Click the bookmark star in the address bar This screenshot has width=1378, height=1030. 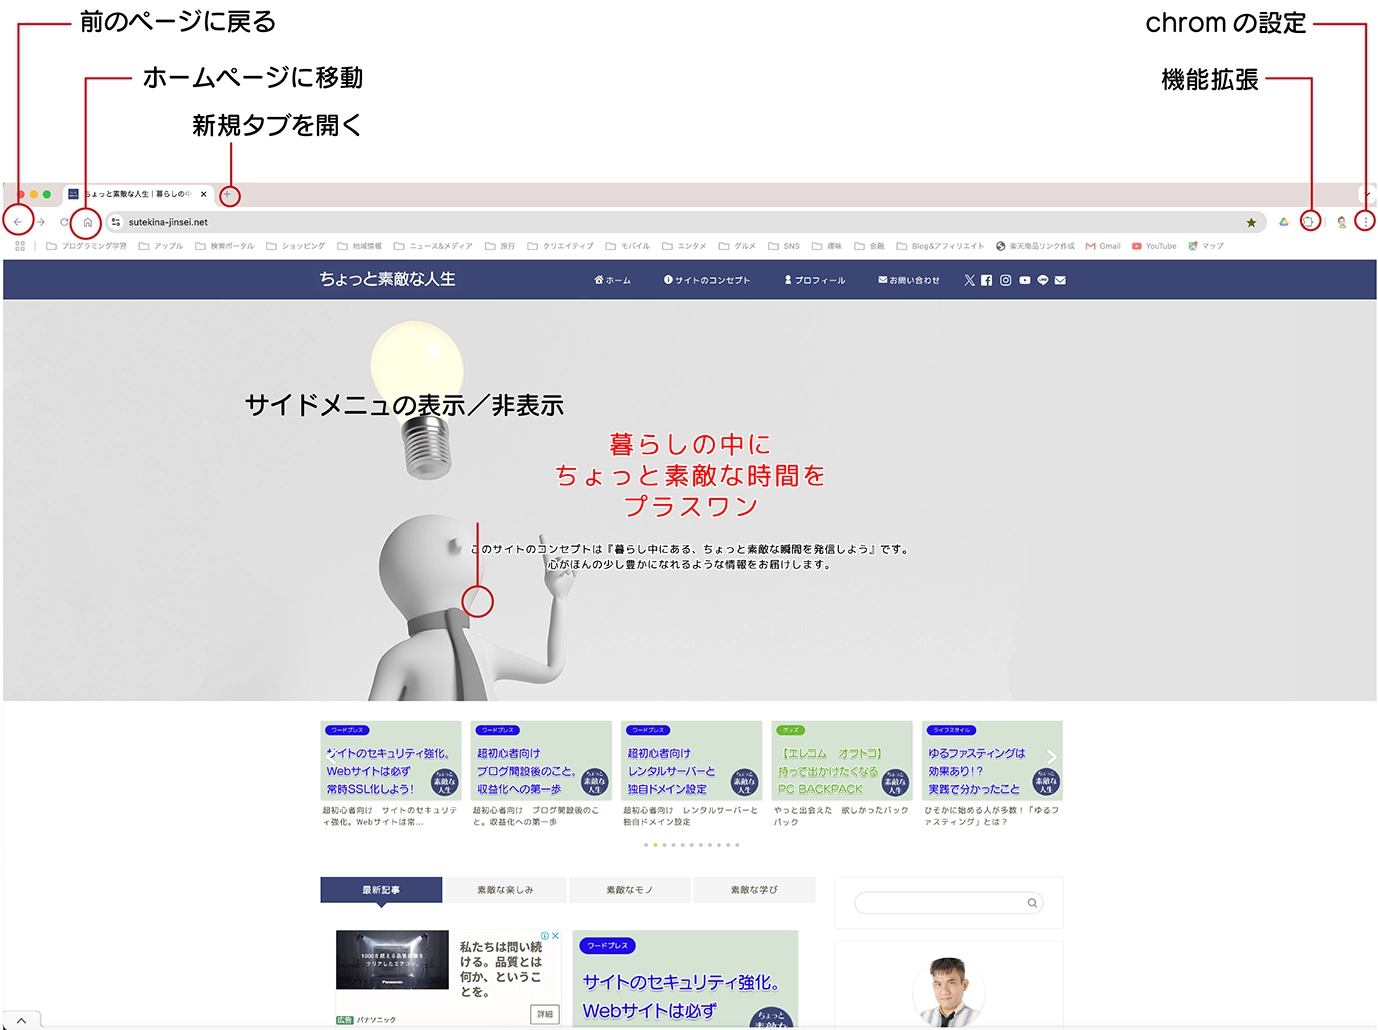[1251, 223]
